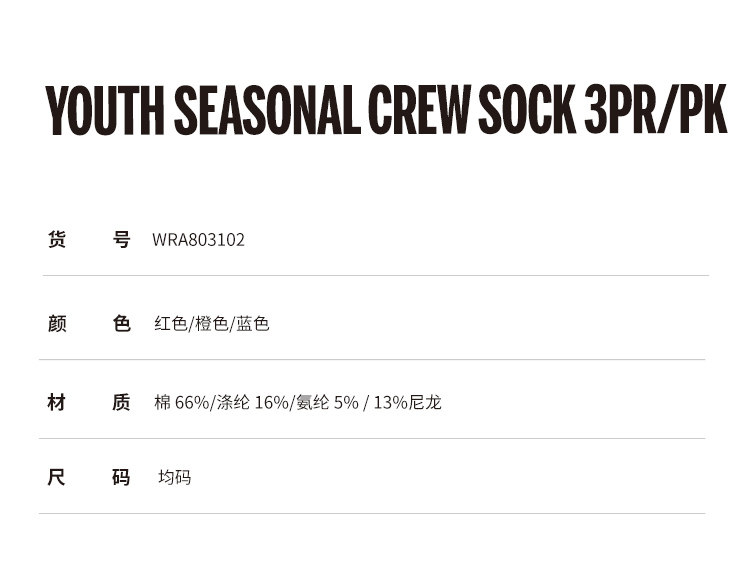Click the word SEASONAL in the heading

tap(267, 112)
